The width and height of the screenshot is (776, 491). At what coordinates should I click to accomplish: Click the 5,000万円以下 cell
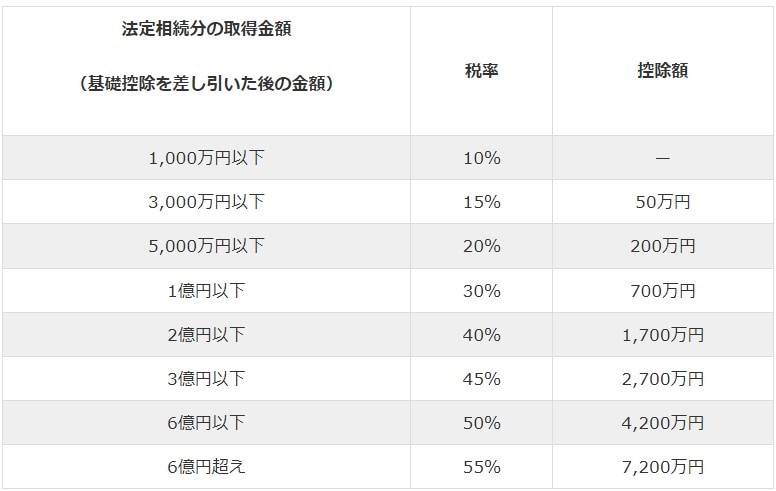click(206, 246)
